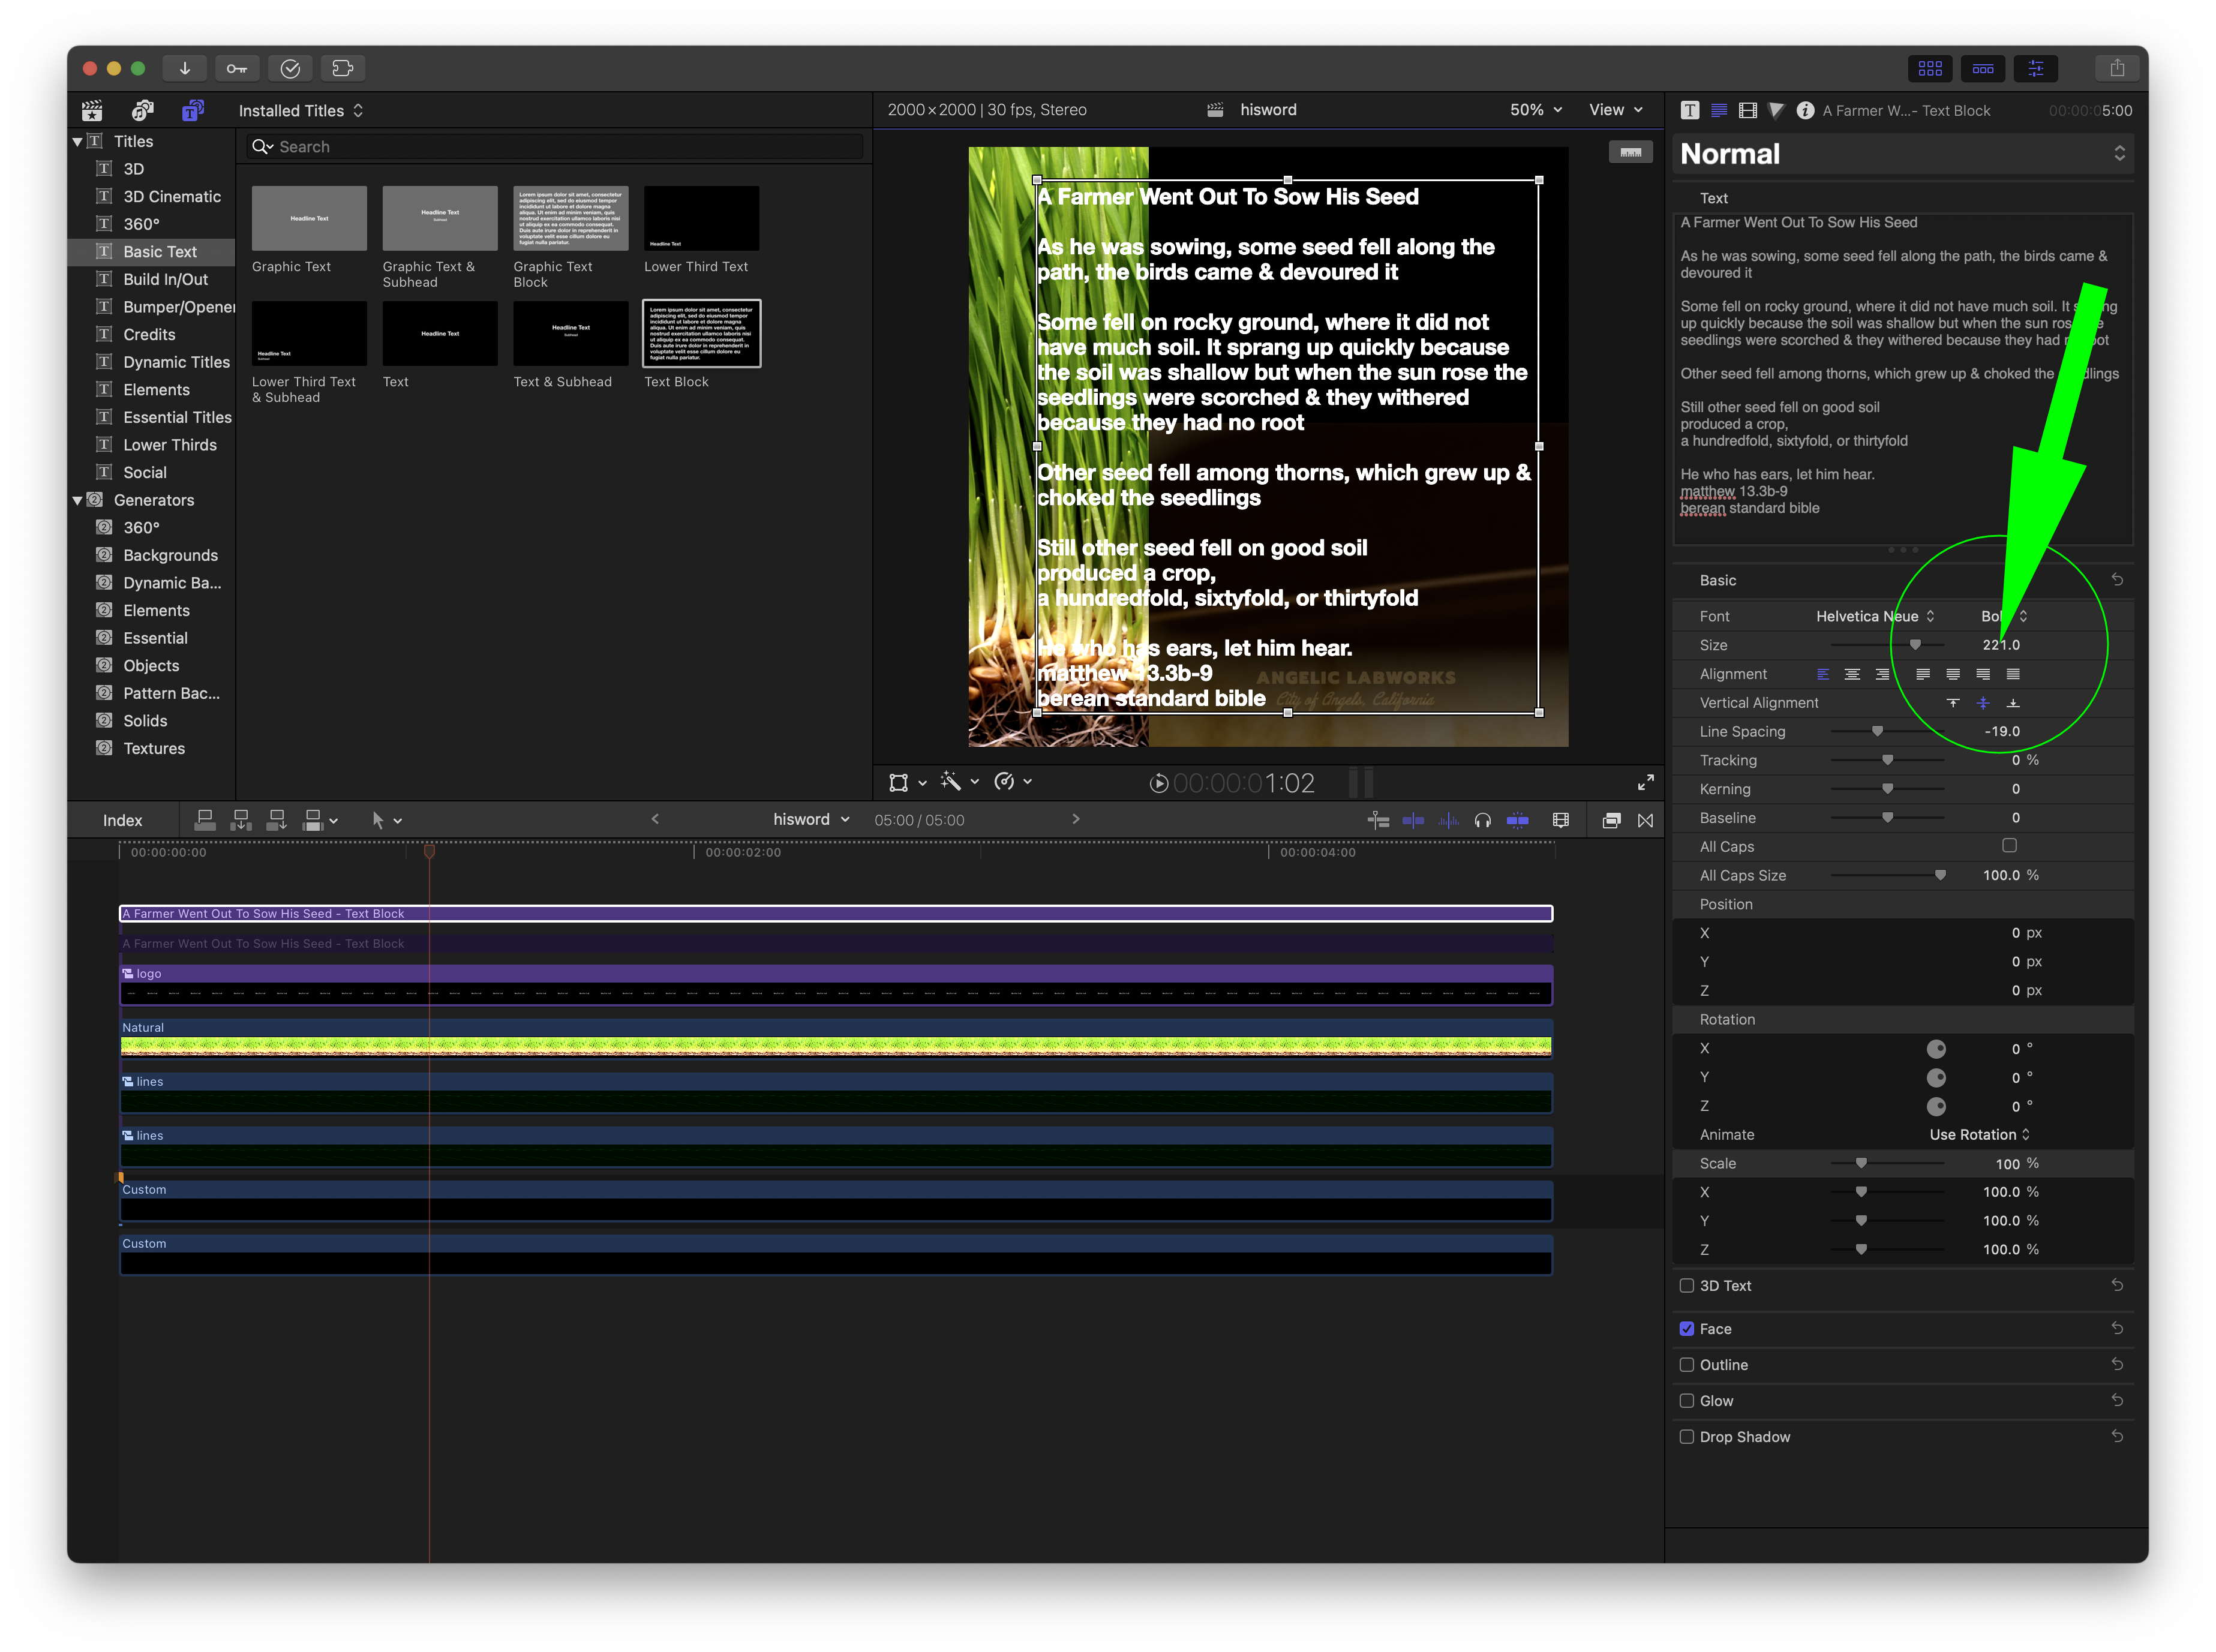Click the import media arrow icon
This screenshot has width=2216, height=1652.
point(185,68)
